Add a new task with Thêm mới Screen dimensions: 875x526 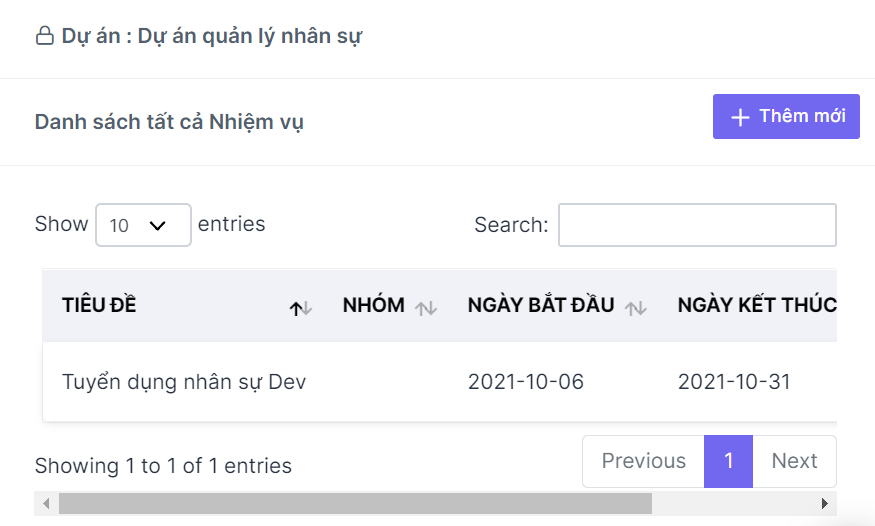pyautogui.click(x=786, y=117)
